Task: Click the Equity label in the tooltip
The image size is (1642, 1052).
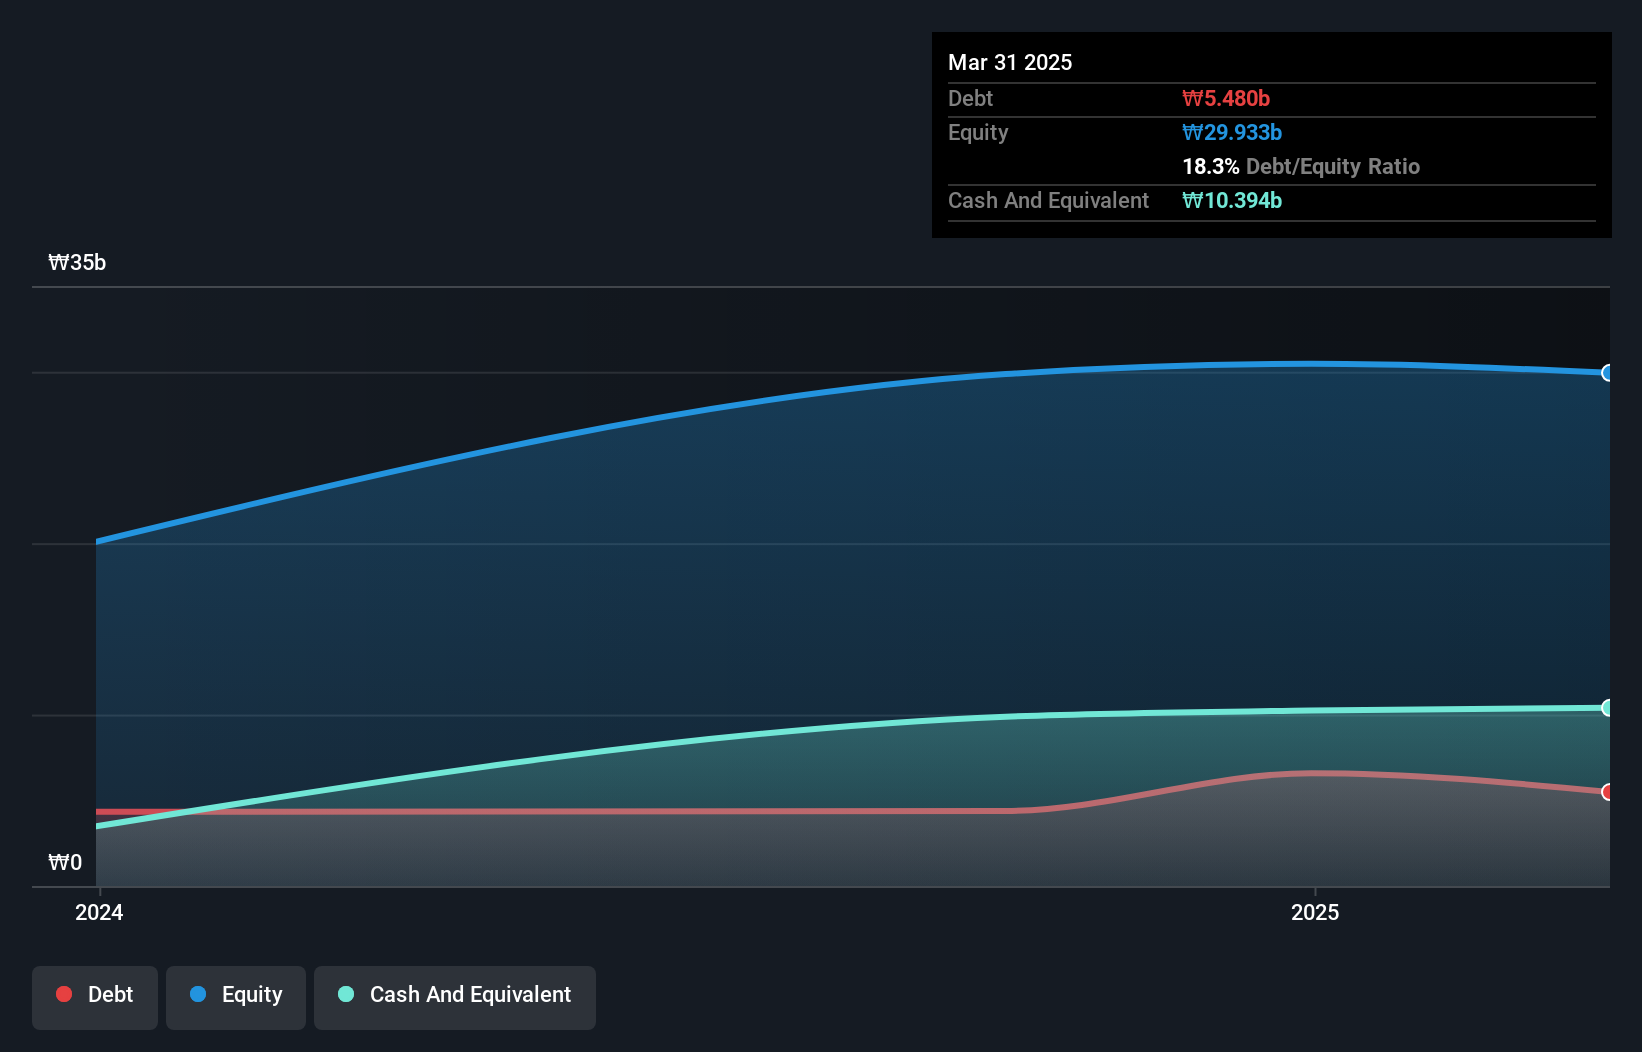Action: [978, 132]
